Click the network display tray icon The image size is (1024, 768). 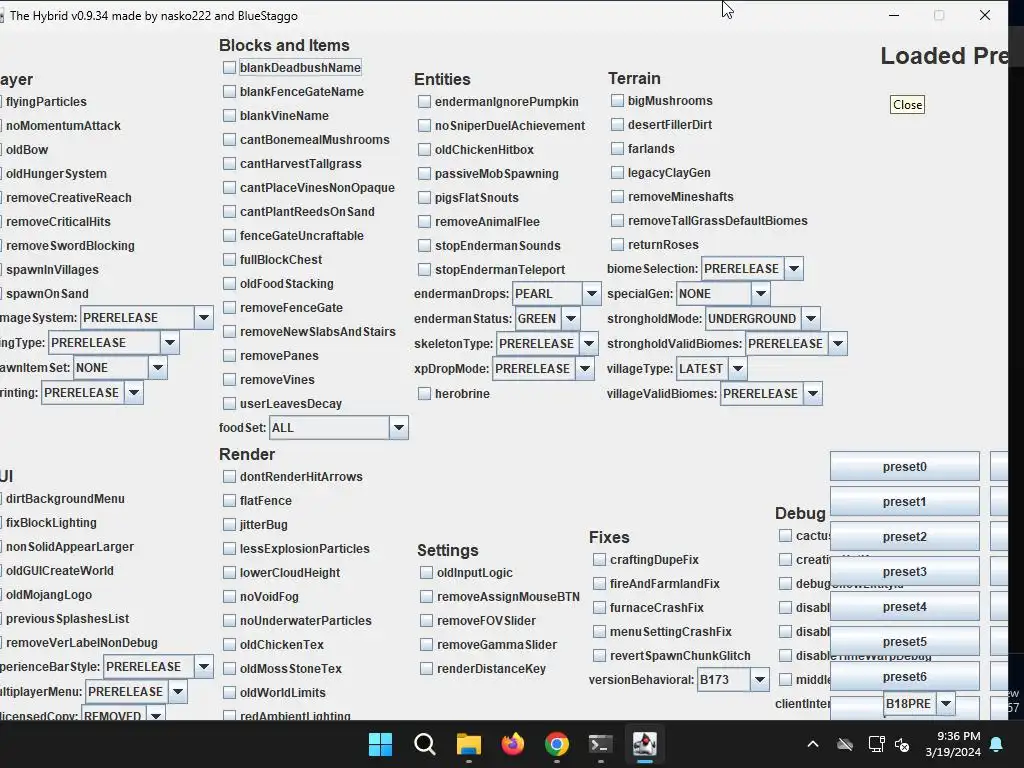pos(876,744)
